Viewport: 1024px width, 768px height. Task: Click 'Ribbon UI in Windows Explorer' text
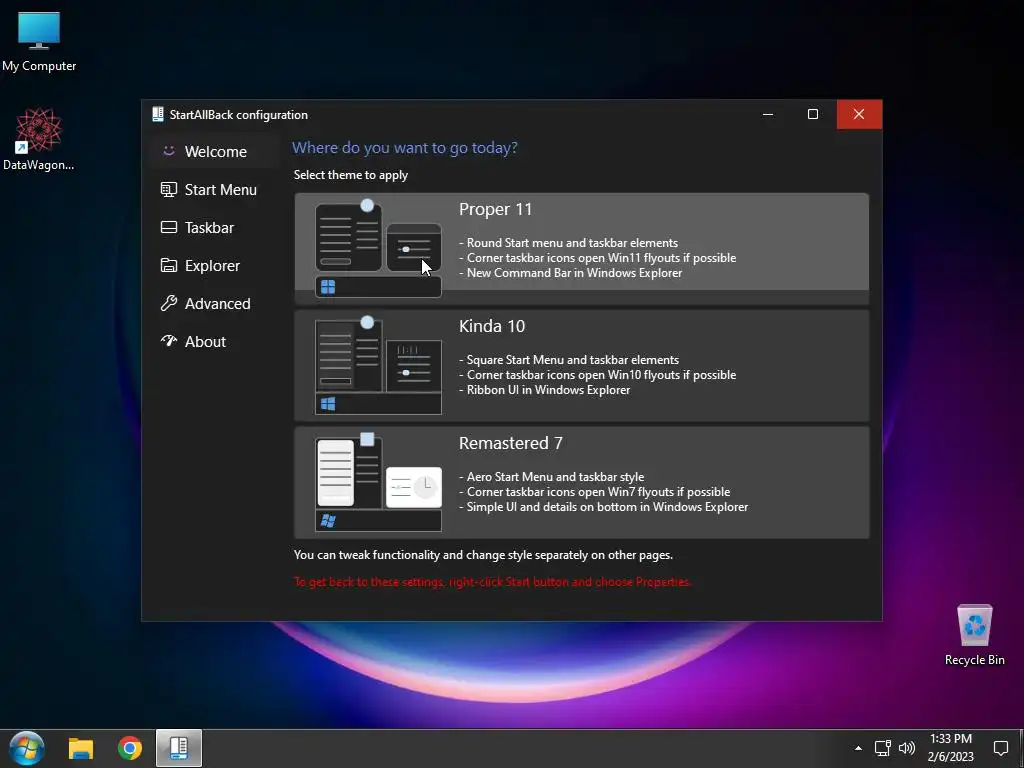549,390
